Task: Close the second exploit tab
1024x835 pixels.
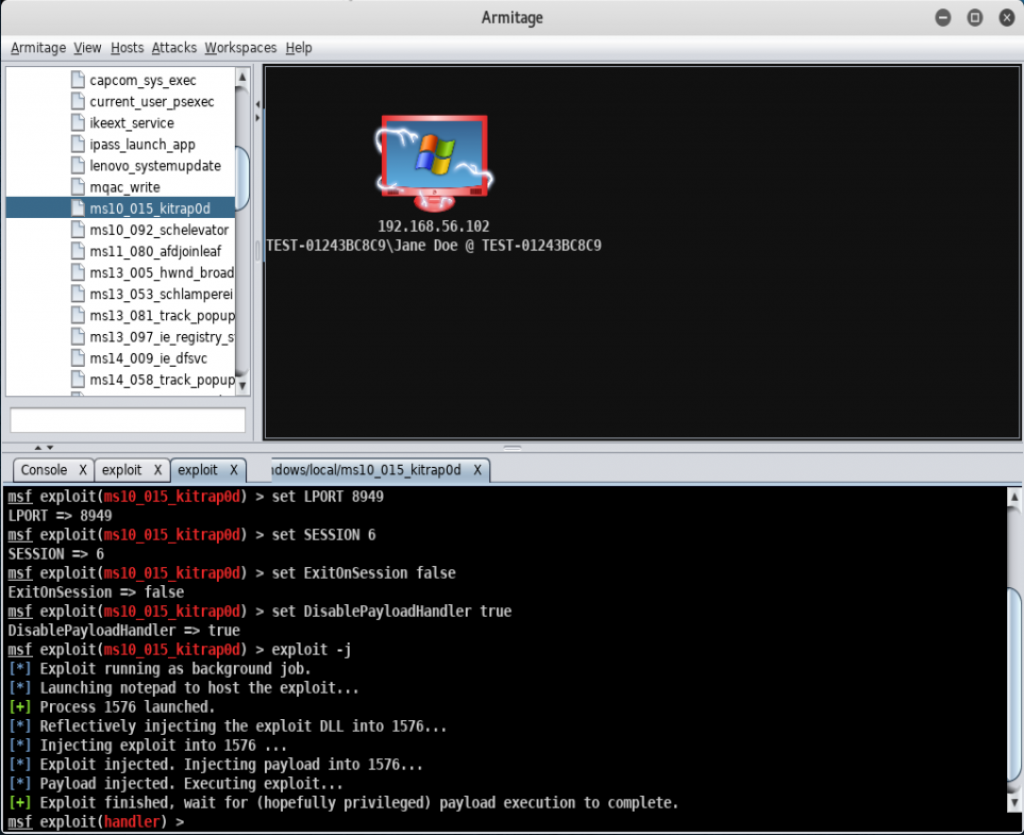Action: (233, 470)
